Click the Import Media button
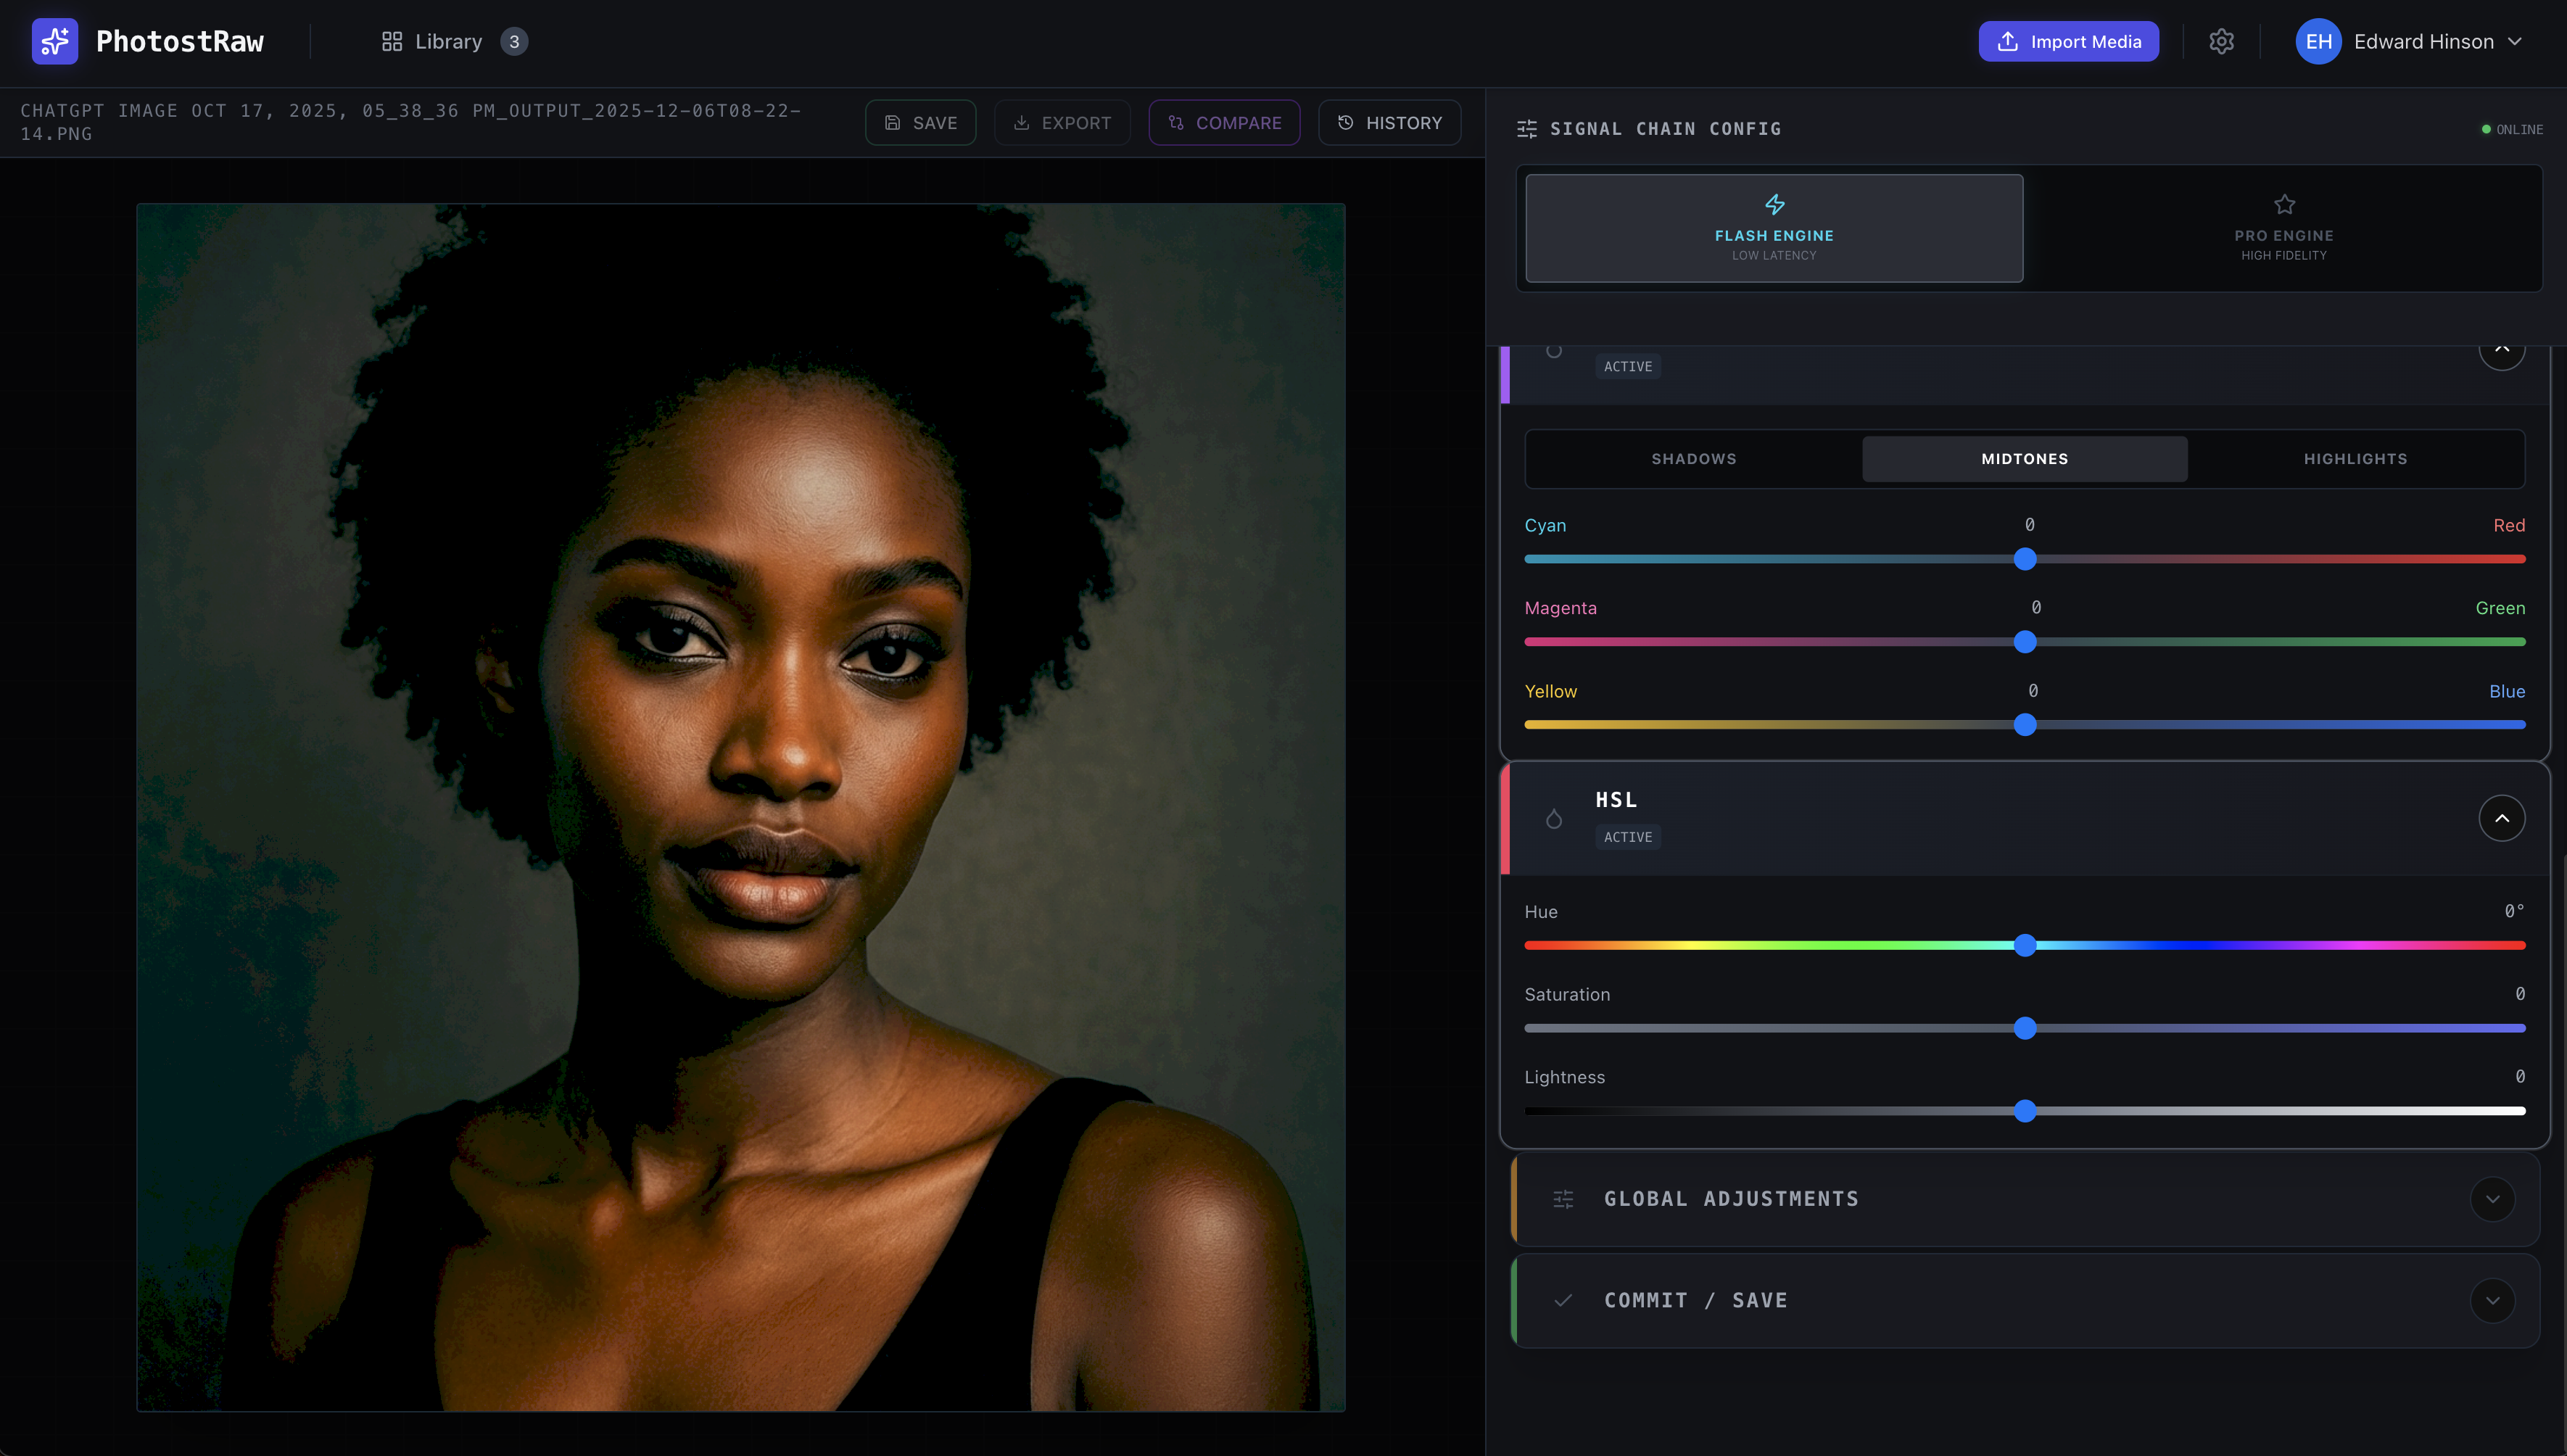The height and width of the screenshot is (1456, 2567). (x=2068, y=41)
